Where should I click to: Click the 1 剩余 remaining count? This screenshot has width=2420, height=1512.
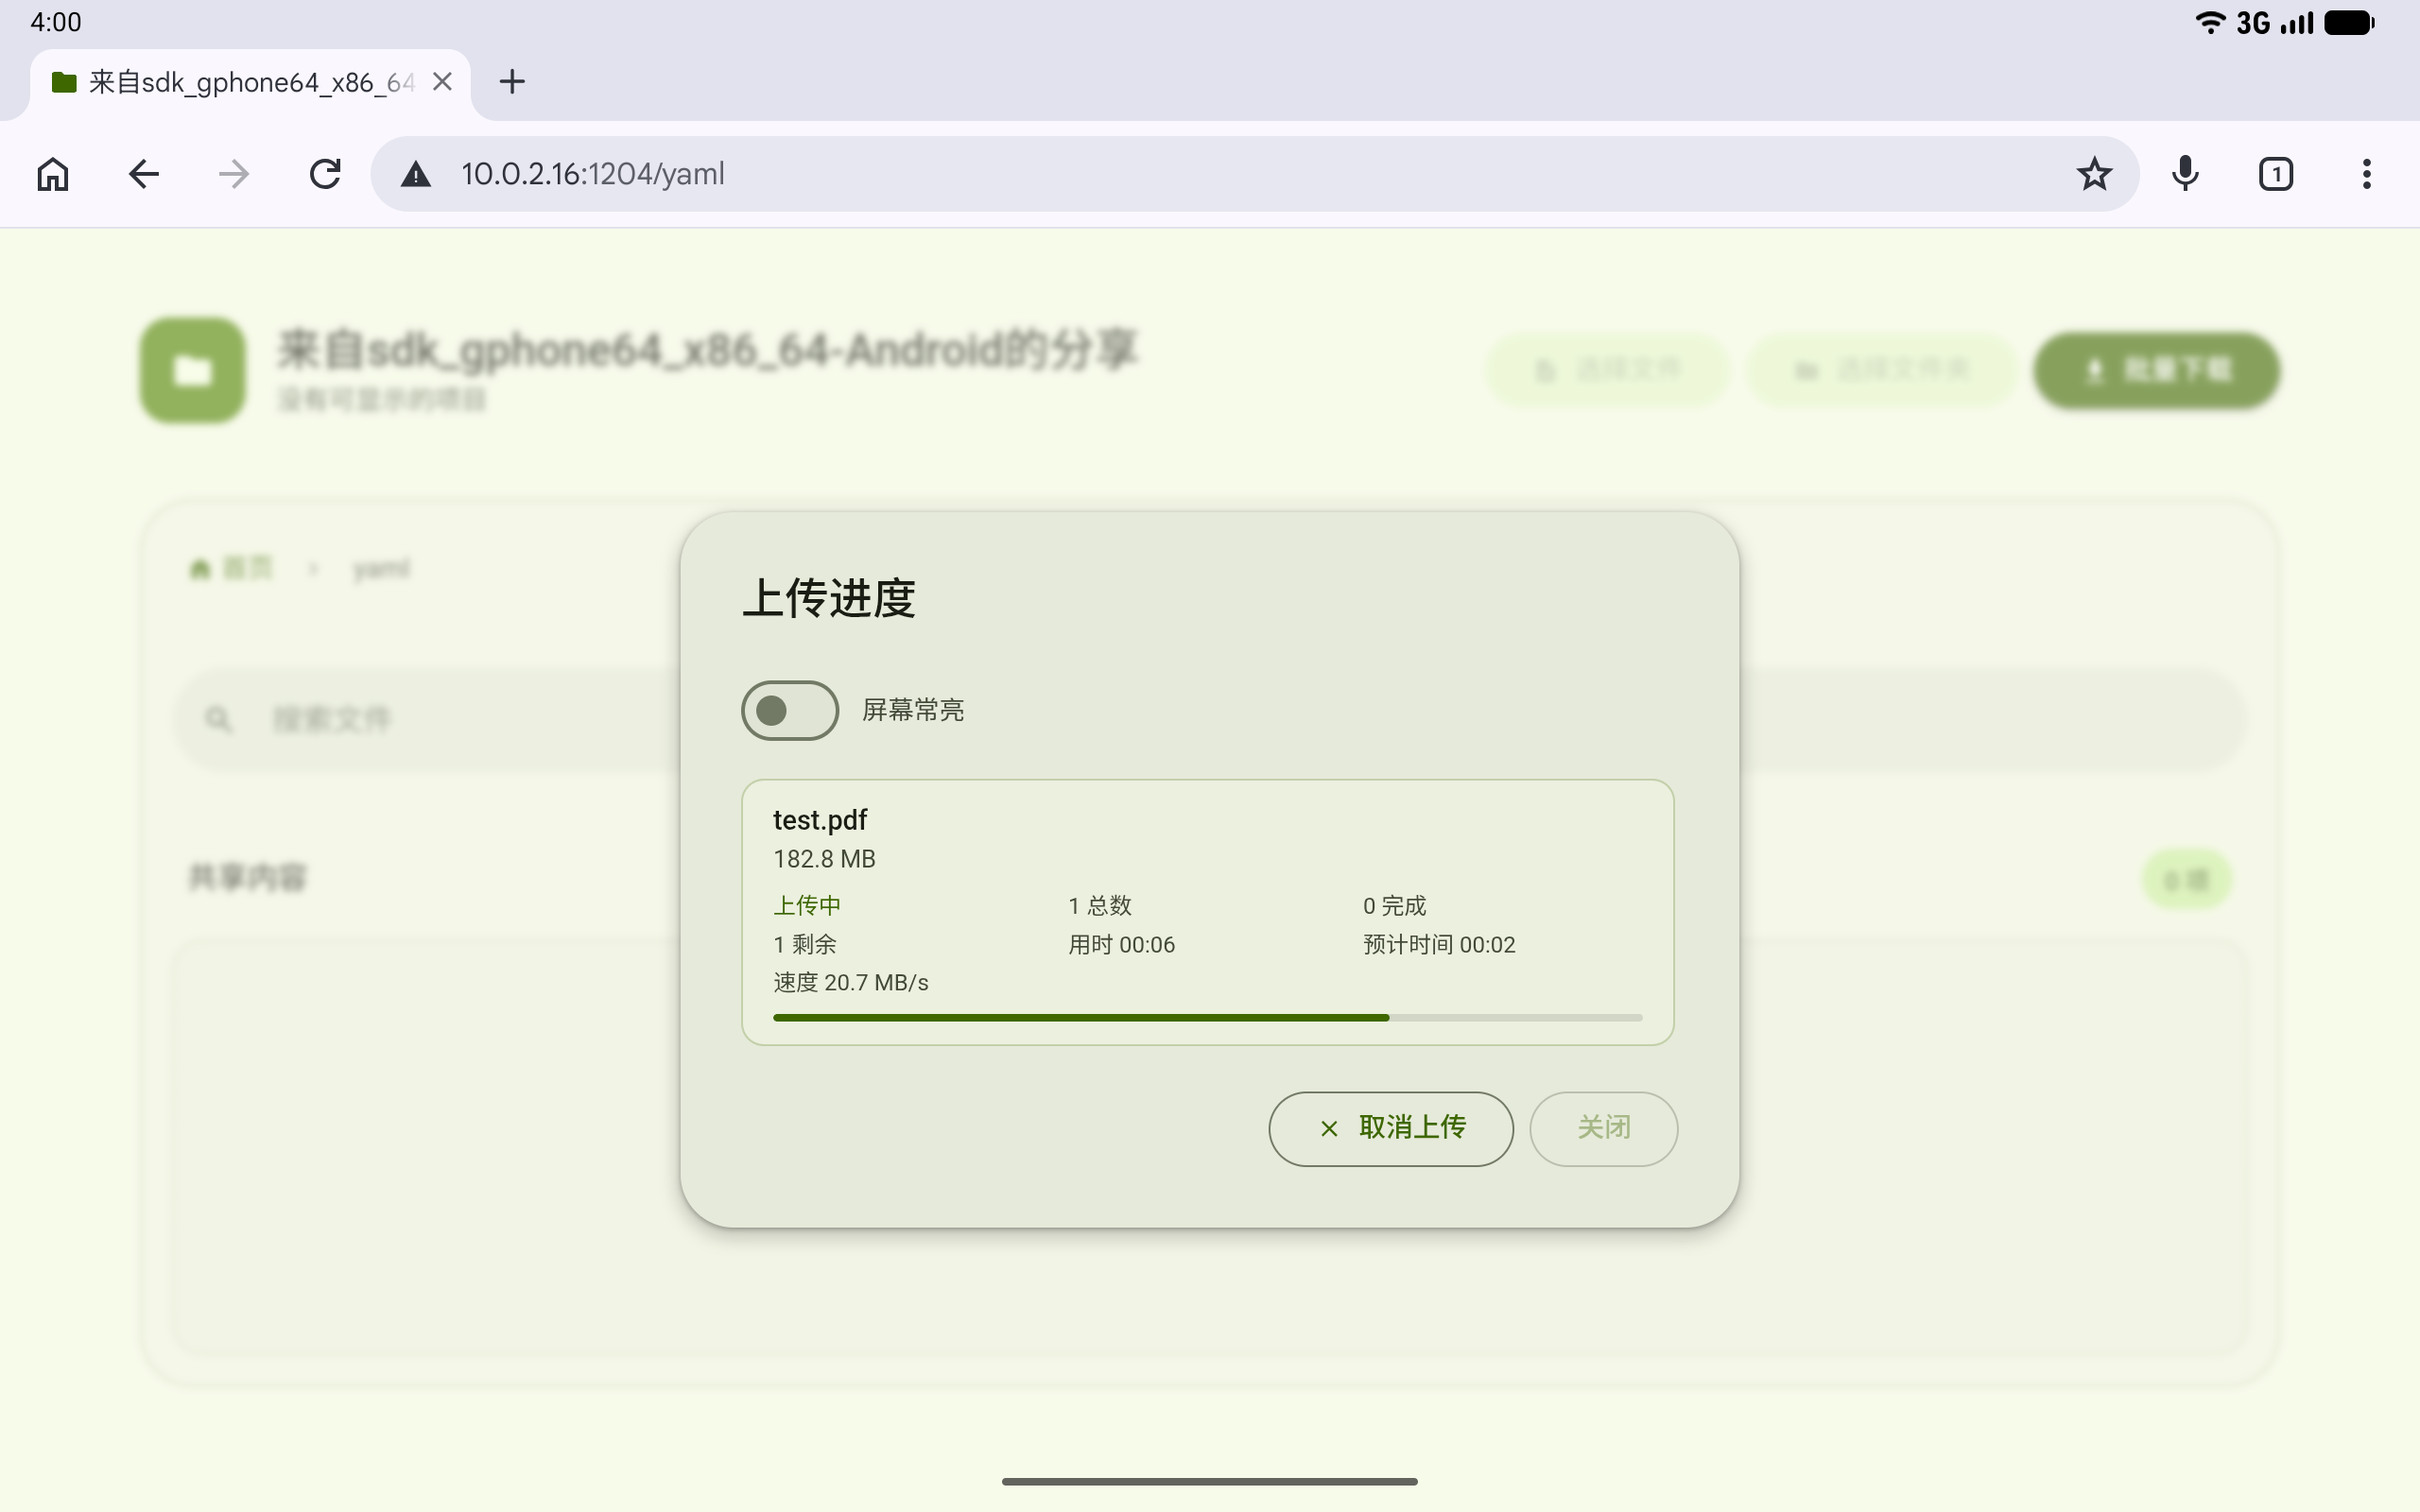pos(804,944)
